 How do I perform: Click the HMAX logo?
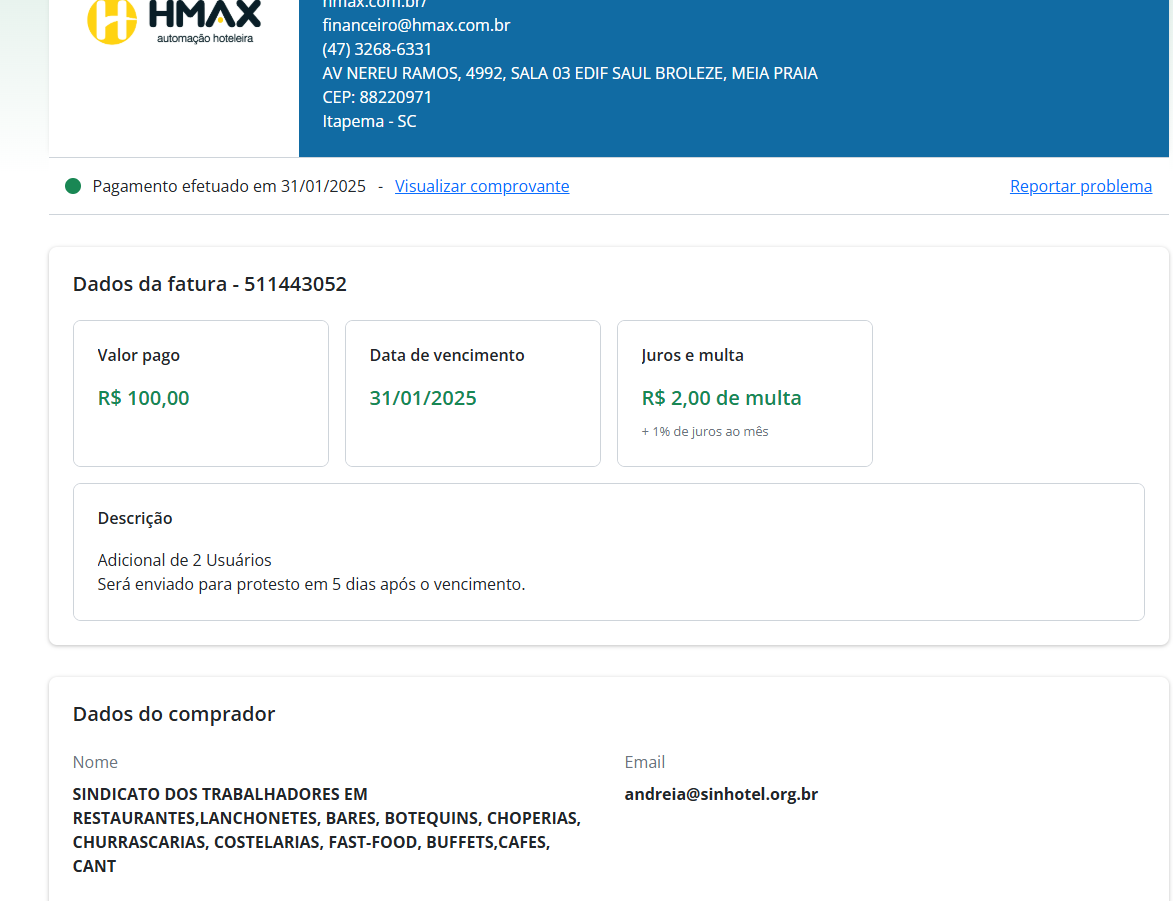tap(174, 20)
